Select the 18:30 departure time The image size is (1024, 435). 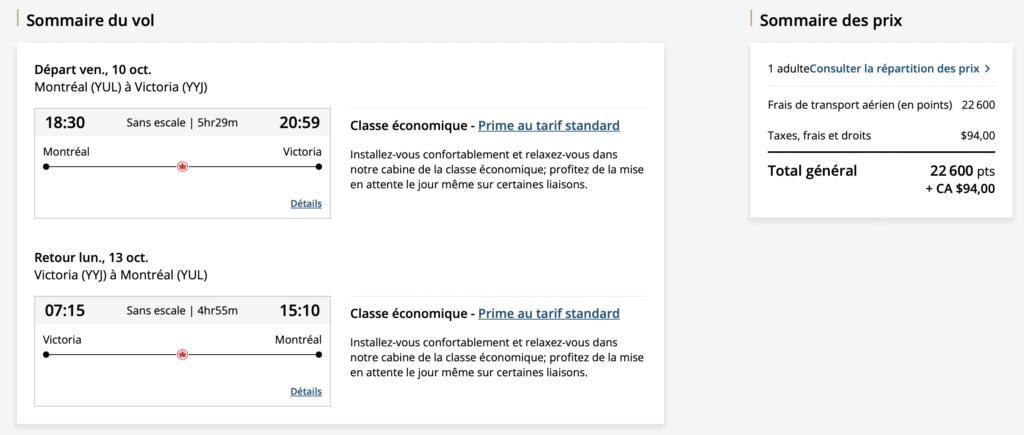(65, 123)
